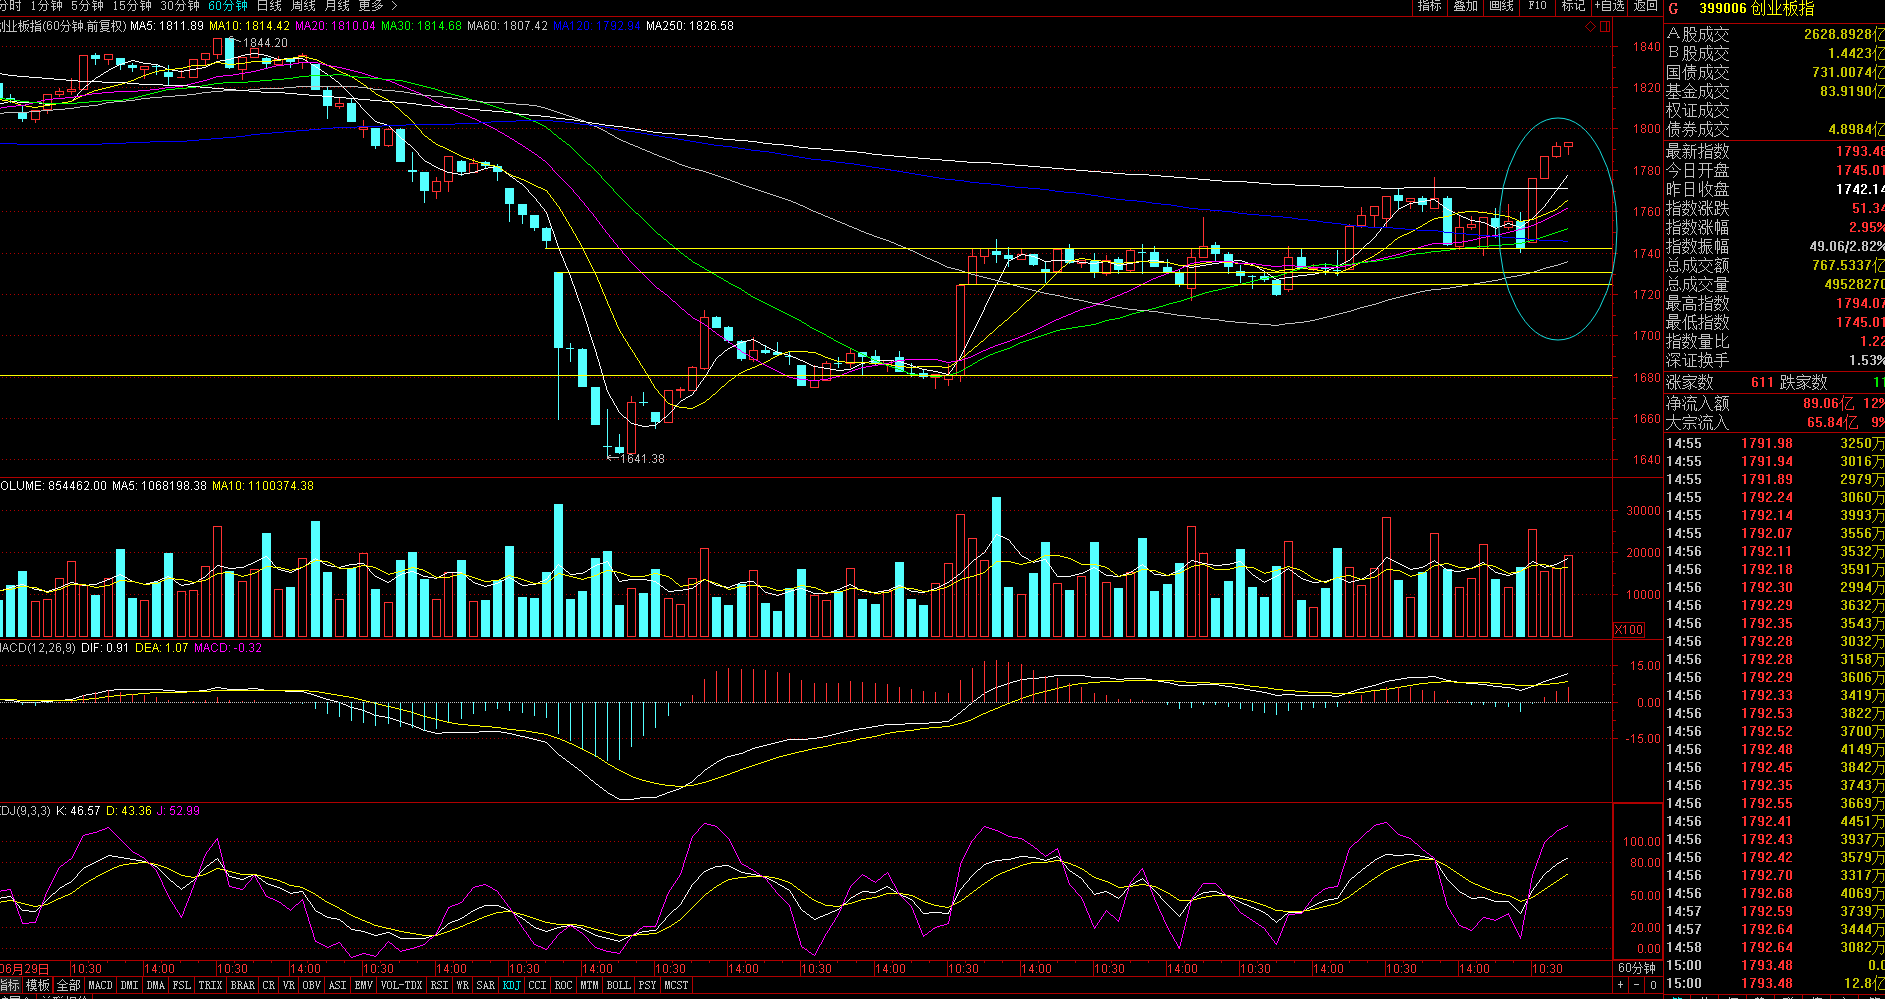This screenshot has width=1885, height=999.
Task: Expand 更多 period options
Action: click(377, 6)
